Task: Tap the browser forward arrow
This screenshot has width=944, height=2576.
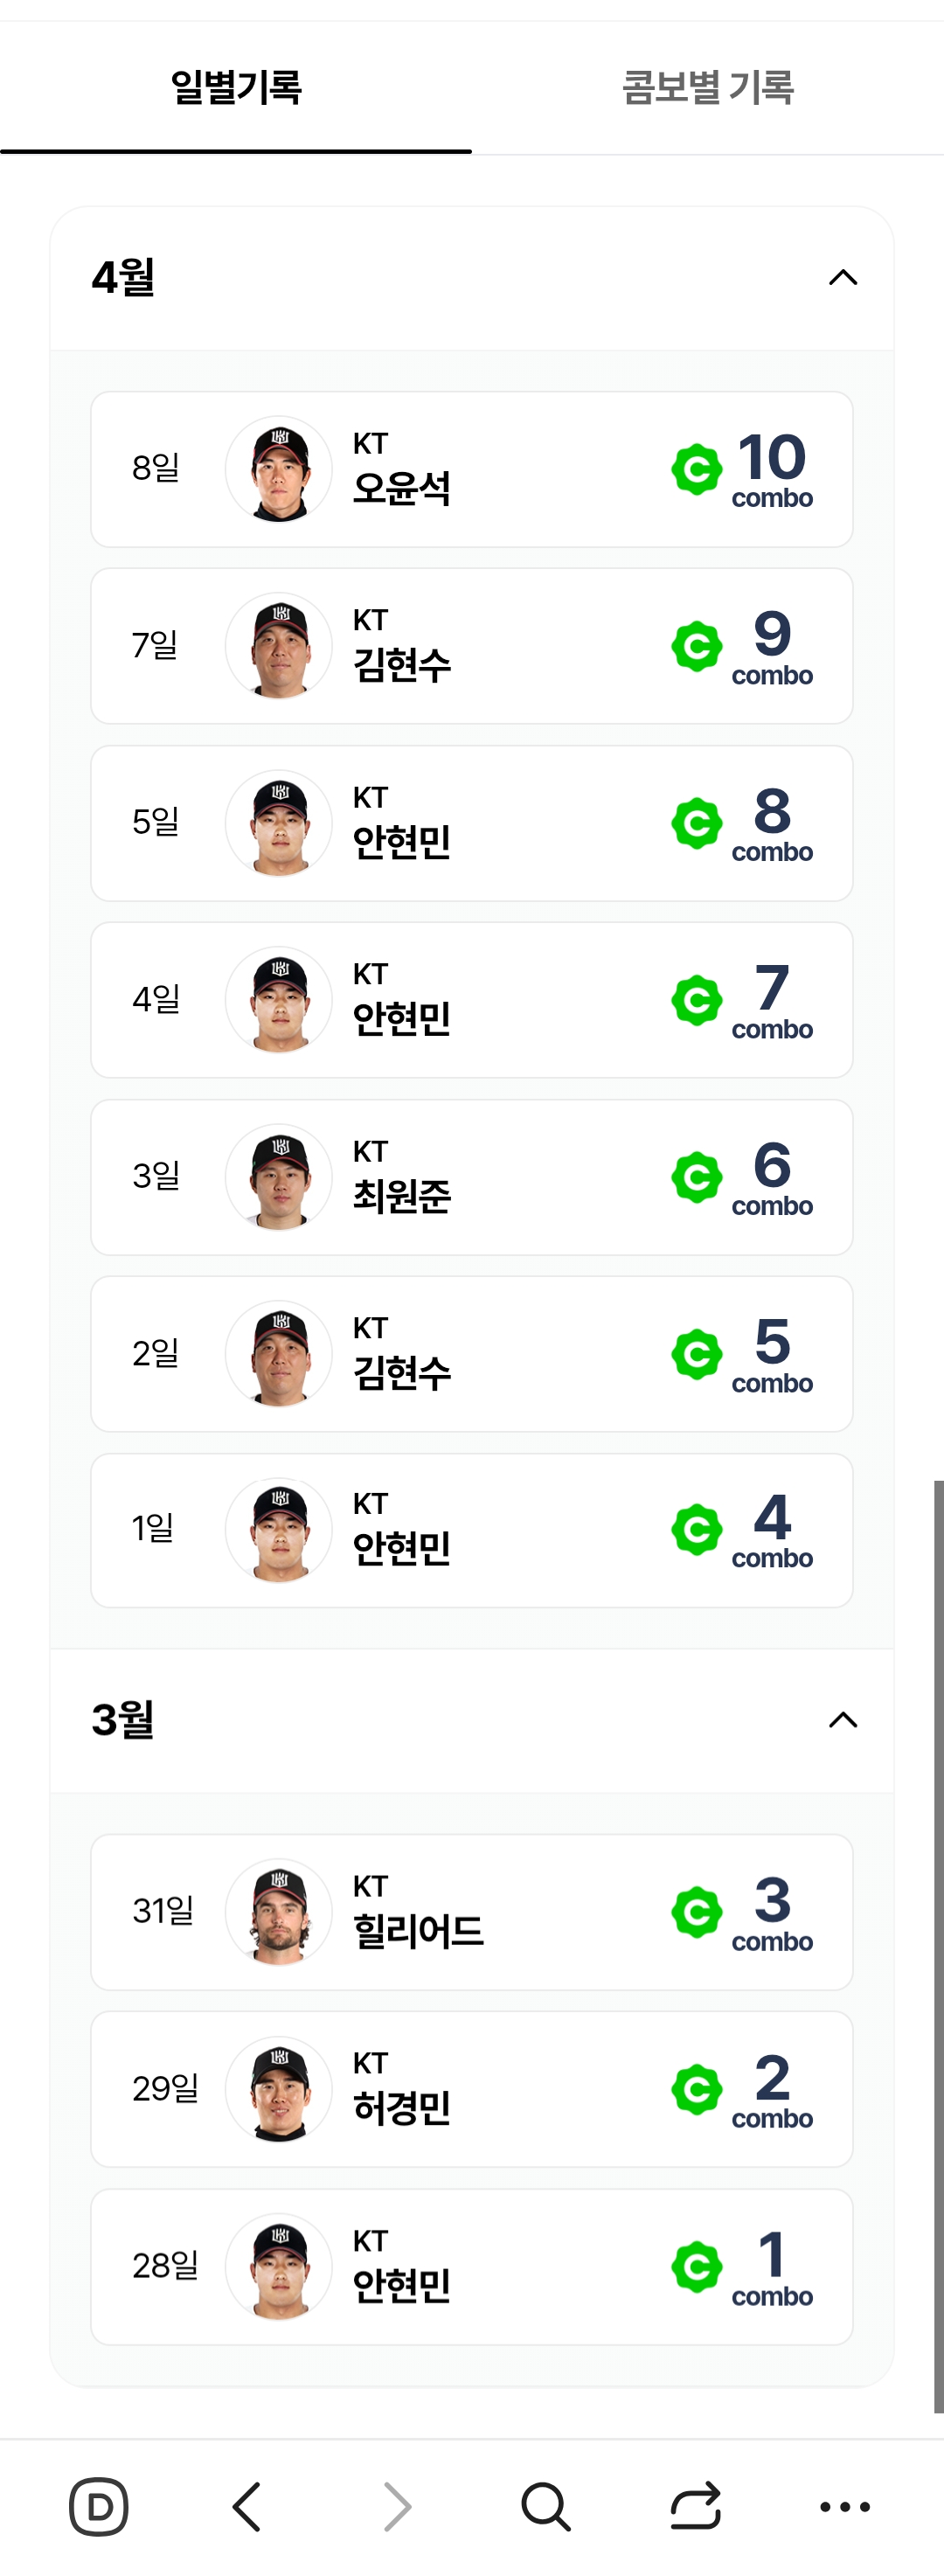Action: [x=397, y=2506]
